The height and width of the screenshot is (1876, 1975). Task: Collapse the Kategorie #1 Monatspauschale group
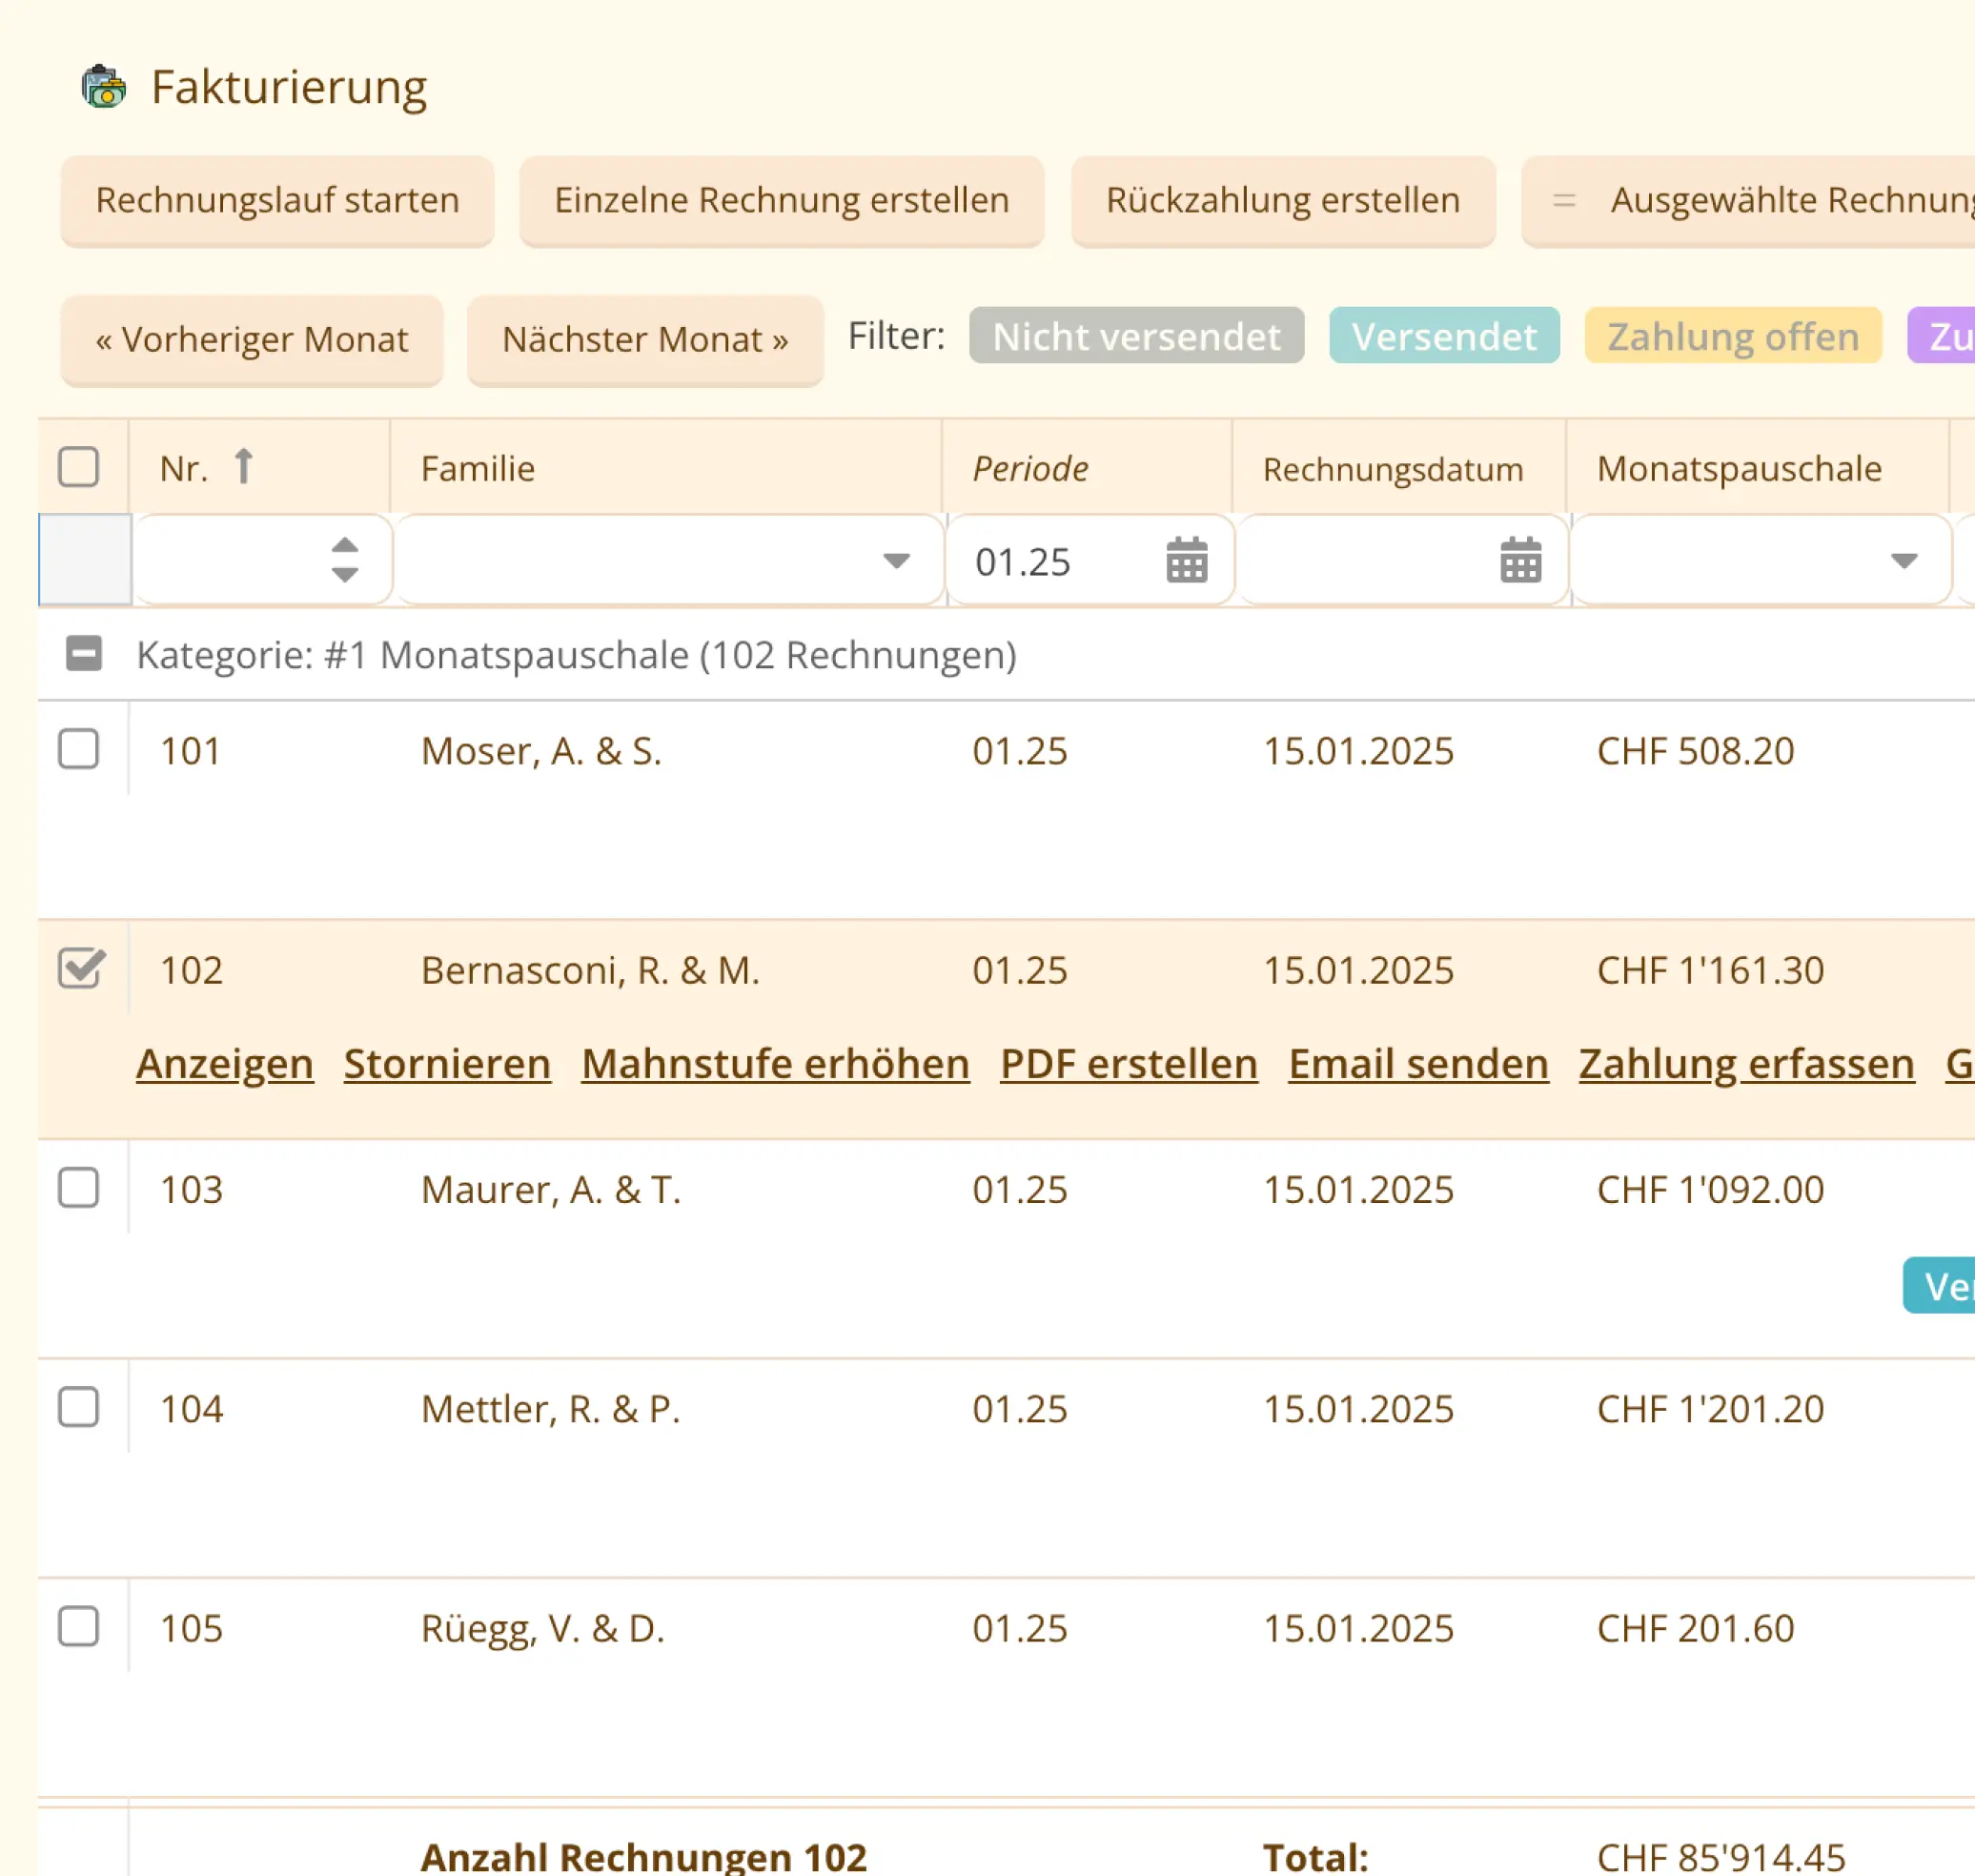click(x=84, y=654)
